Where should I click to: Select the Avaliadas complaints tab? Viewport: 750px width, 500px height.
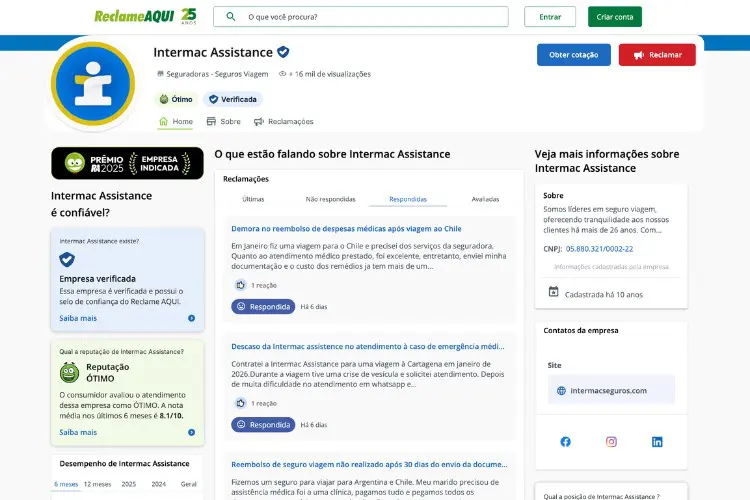coord(485,199)
